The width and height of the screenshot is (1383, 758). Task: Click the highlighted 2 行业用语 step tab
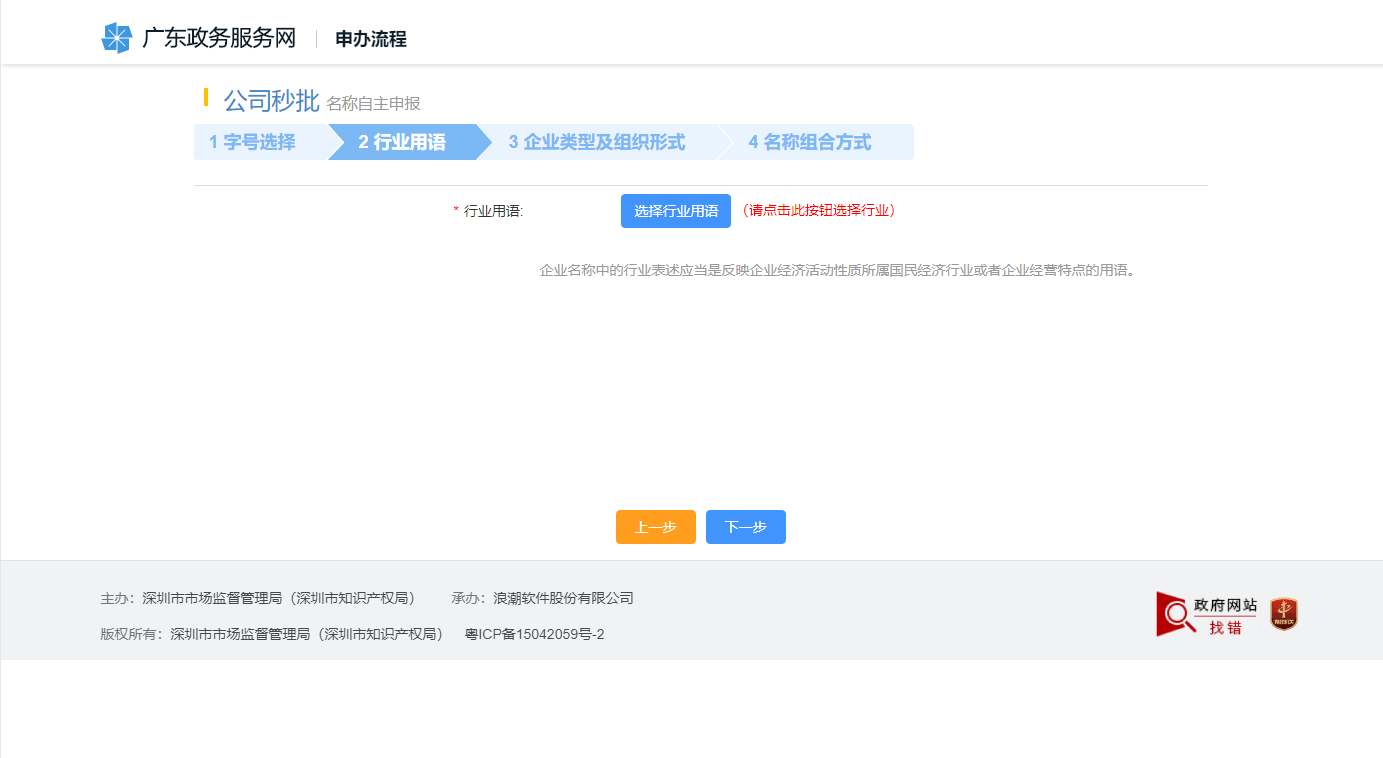(x=400, y=142)
